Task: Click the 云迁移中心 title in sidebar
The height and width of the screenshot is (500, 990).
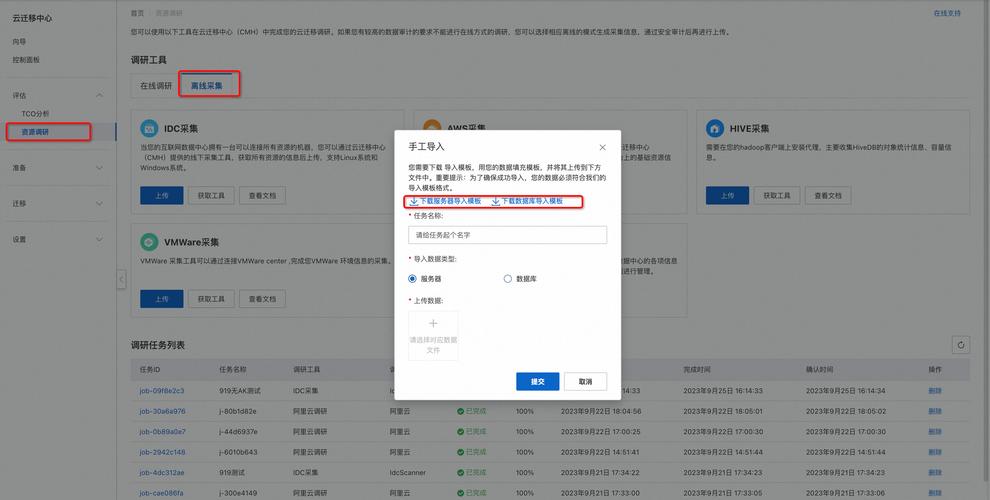Action: coord(32,18)
